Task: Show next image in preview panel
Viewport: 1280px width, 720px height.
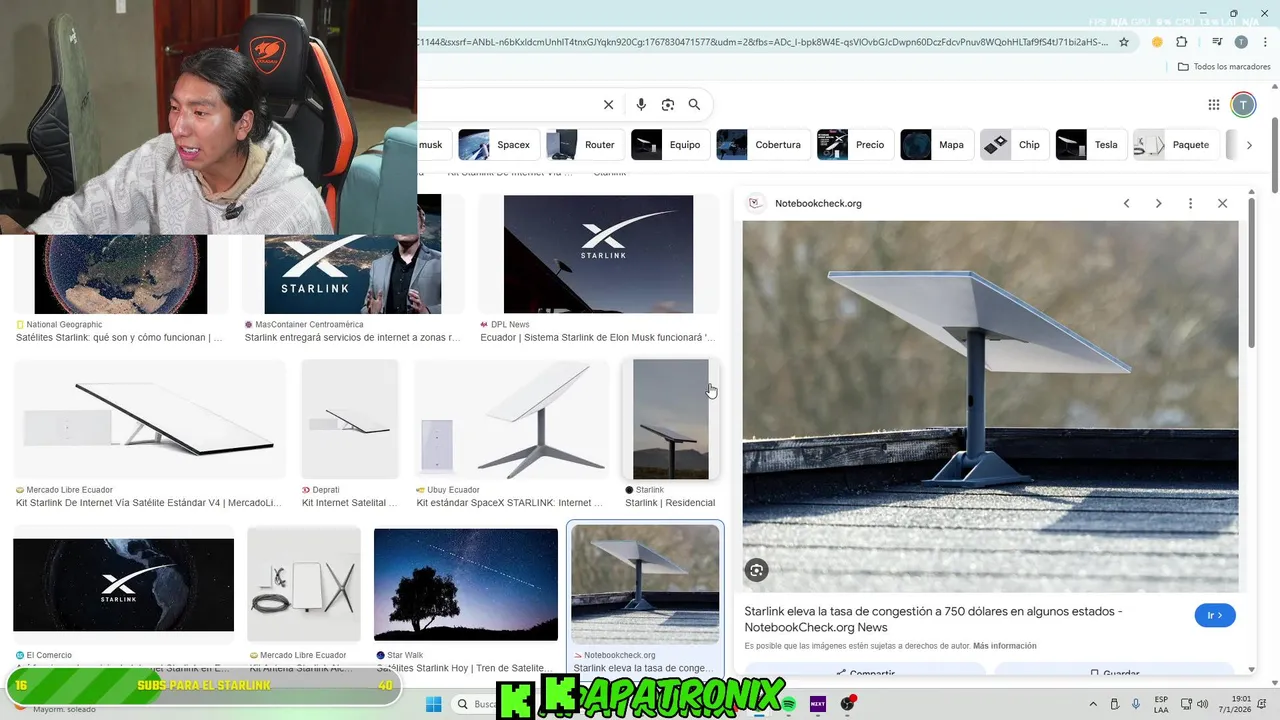Action: coord(1158,203)
